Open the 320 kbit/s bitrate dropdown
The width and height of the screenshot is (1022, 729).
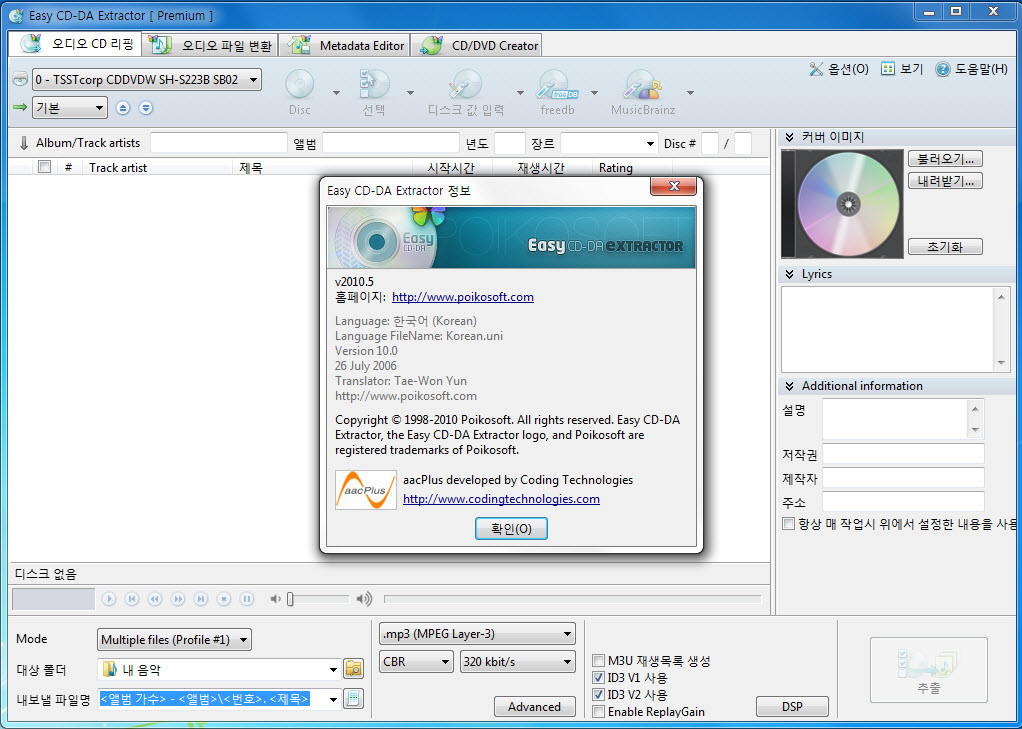[x=518, y=662]
